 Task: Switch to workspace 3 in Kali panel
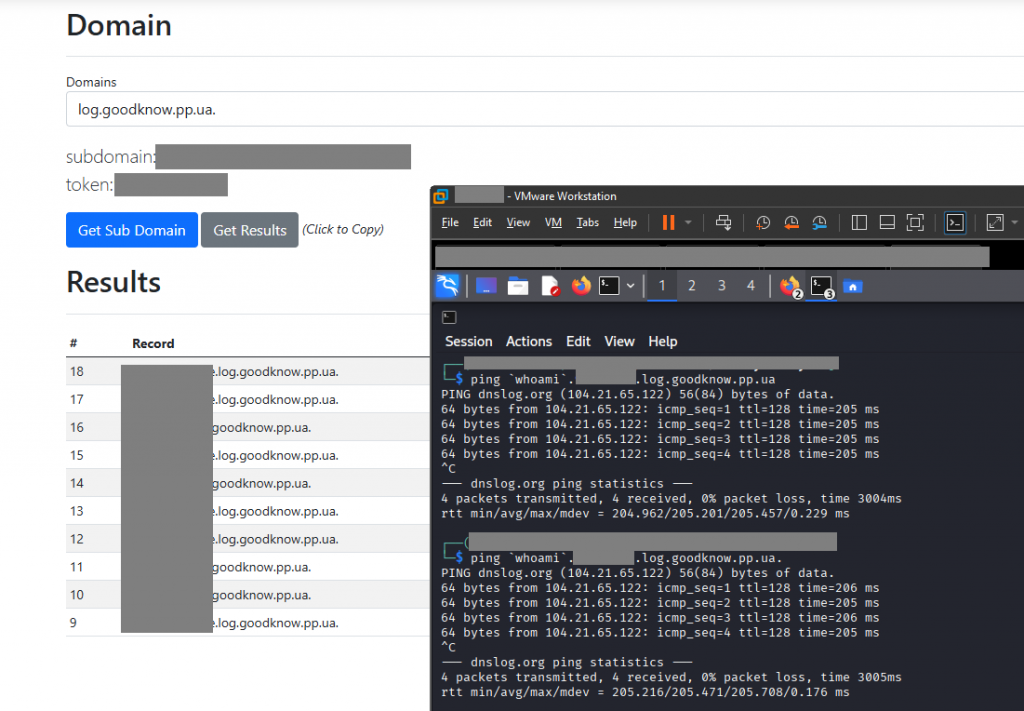tap(722, 286)
